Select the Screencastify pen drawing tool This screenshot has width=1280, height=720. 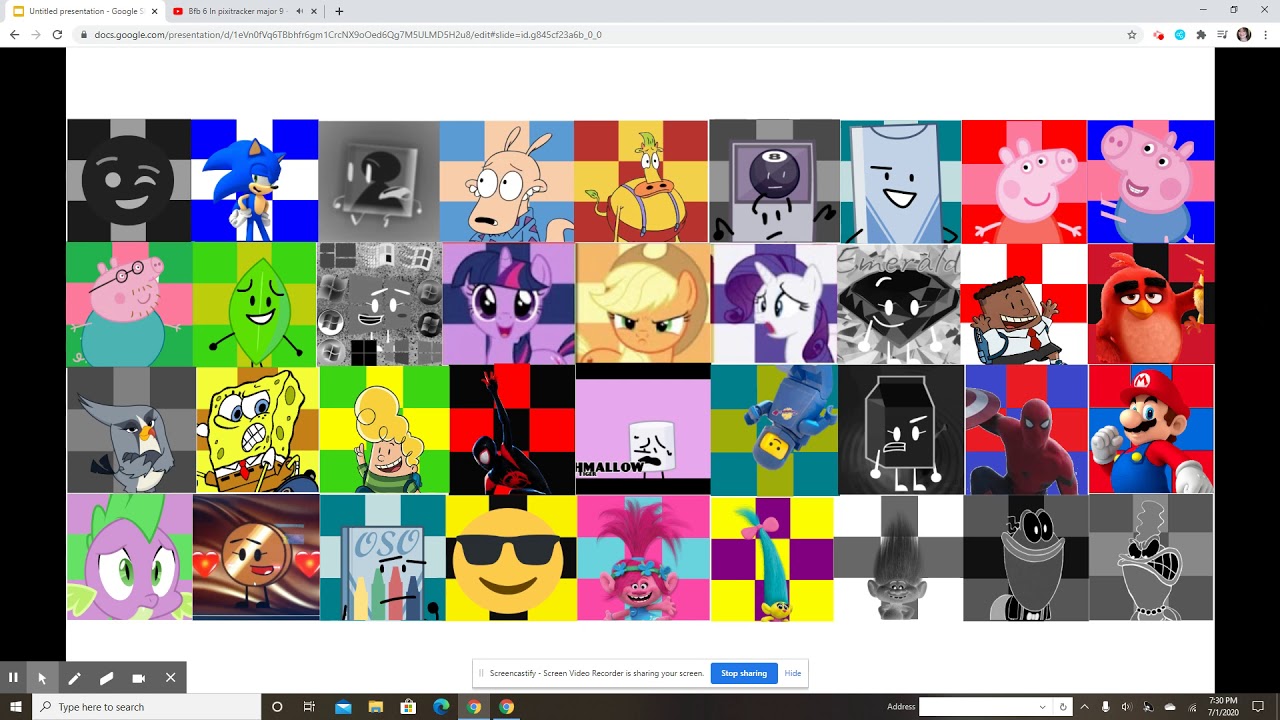coord(74,677)
